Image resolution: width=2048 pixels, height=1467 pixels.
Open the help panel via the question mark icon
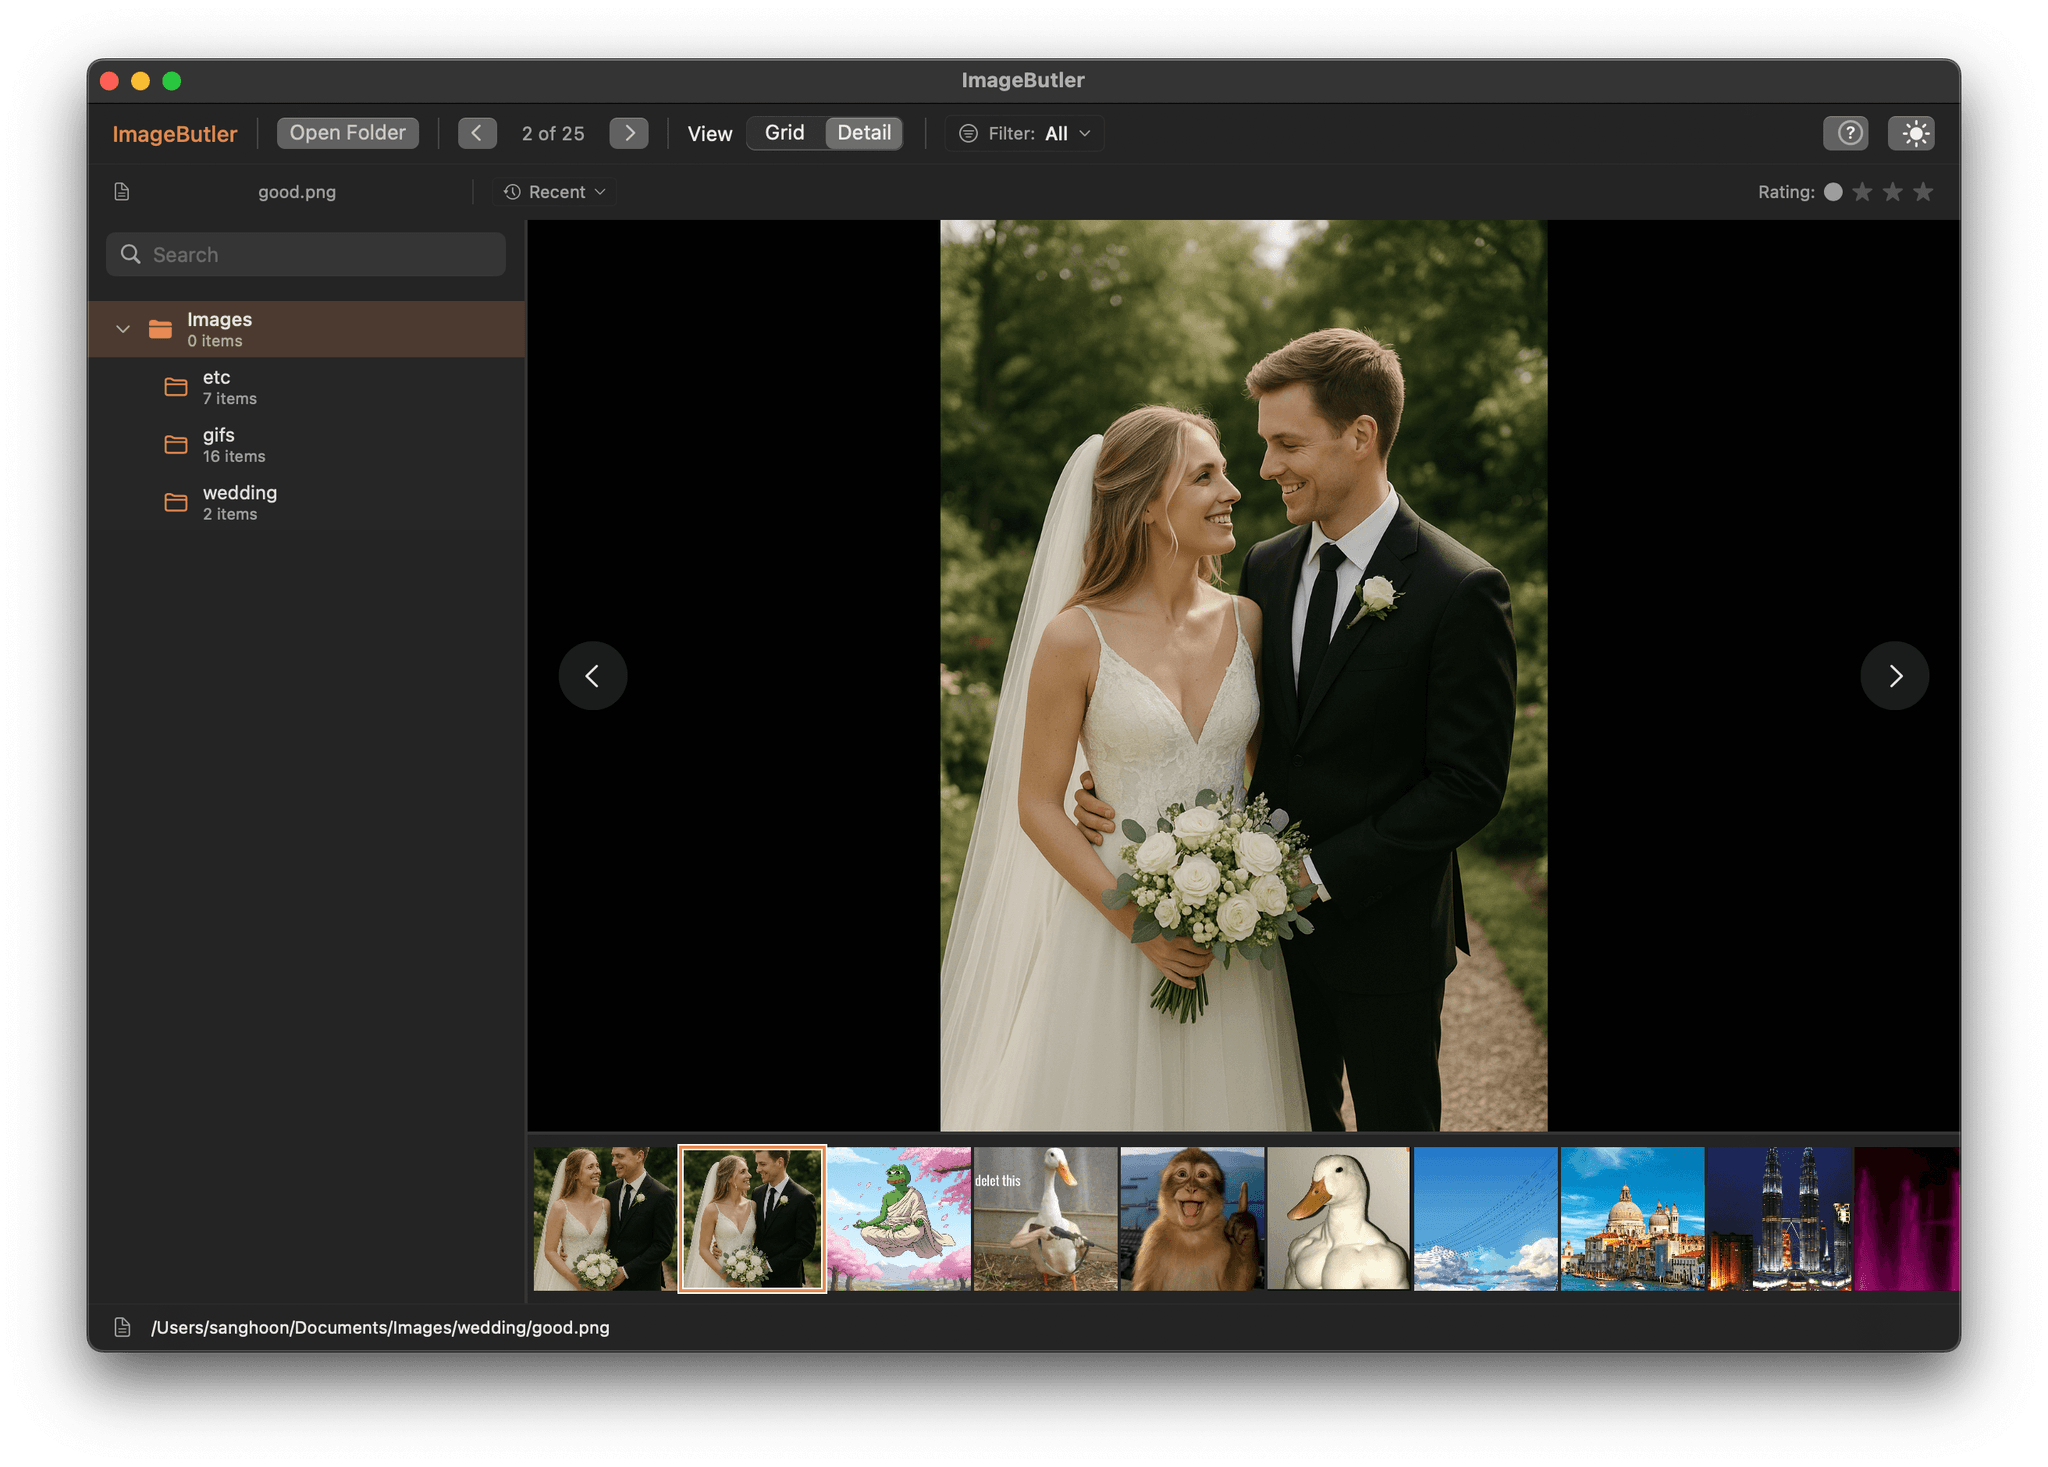(1846, 132)
